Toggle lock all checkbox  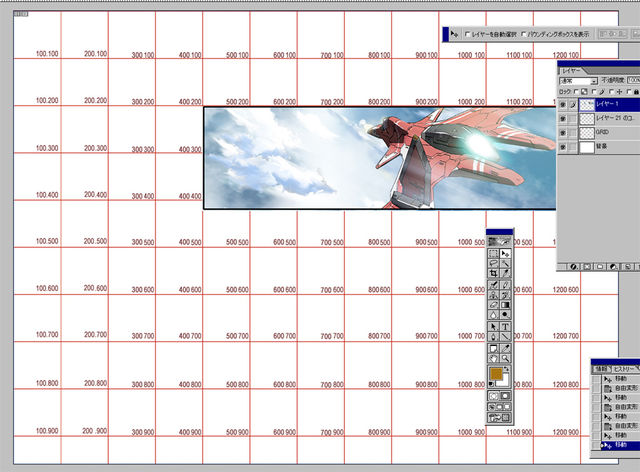point(629,92)
